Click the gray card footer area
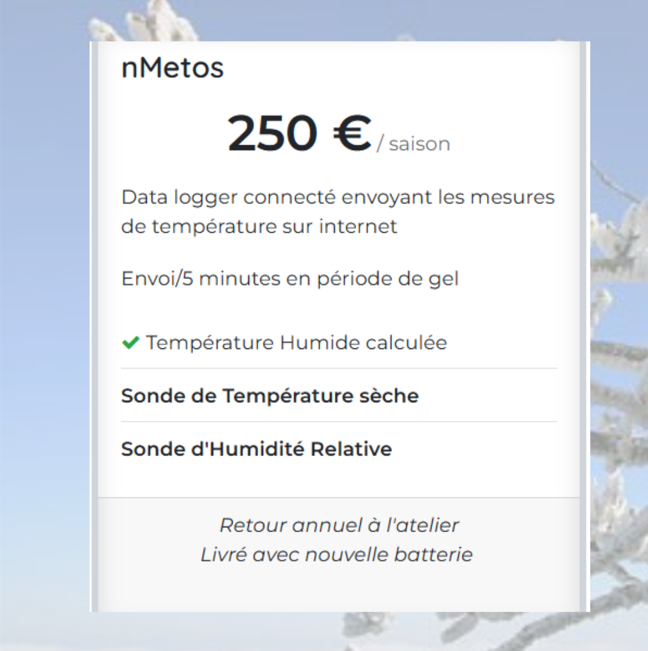The width and height of the screenshot is (648, 651). [339, 554]
